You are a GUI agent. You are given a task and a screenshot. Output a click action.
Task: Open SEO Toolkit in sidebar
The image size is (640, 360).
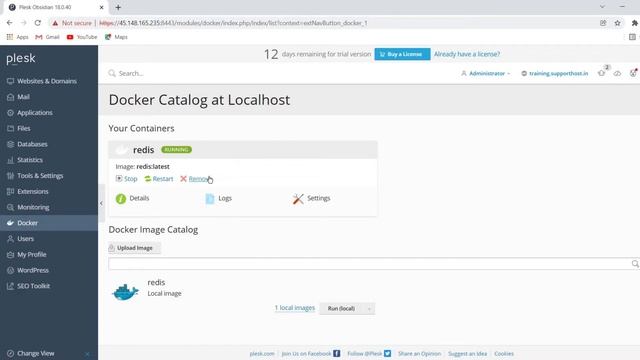pos(29,286)
